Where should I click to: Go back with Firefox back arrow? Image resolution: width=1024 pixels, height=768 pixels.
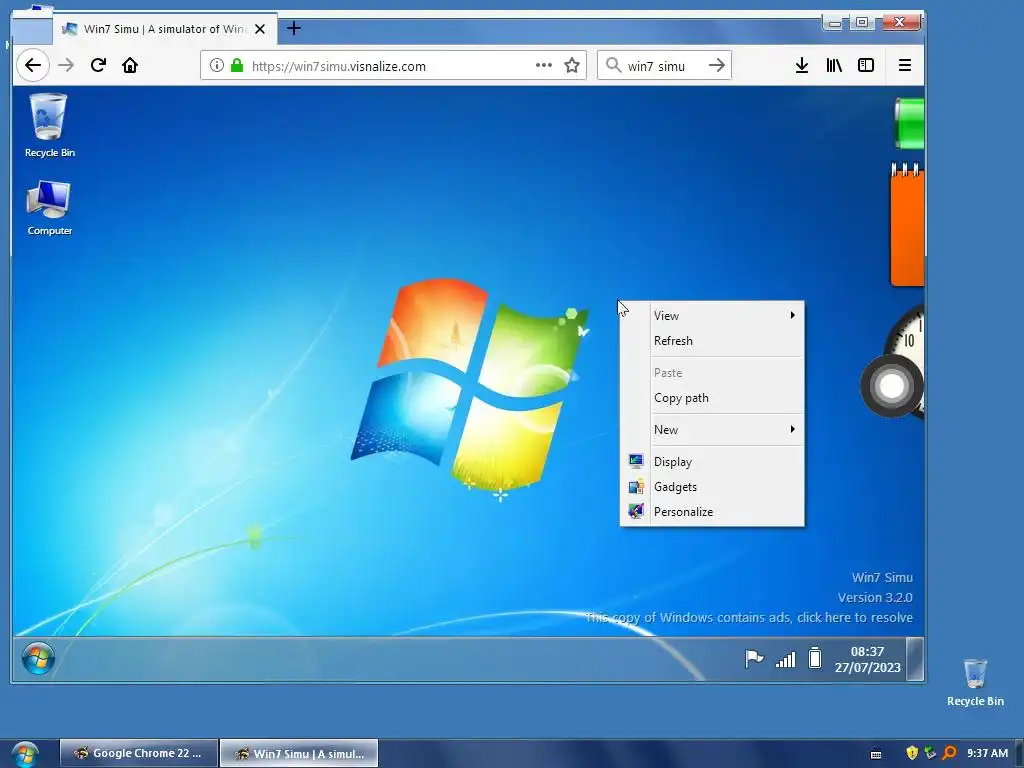click(x=33, y=65)
